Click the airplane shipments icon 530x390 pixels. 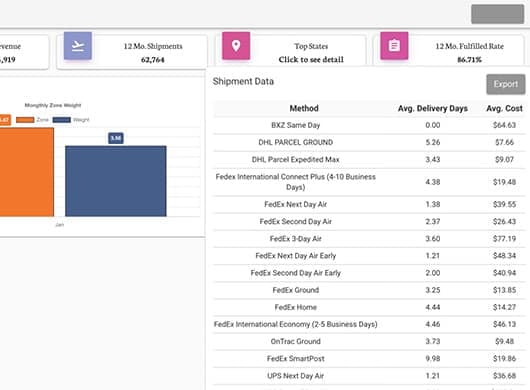point(78,46)
